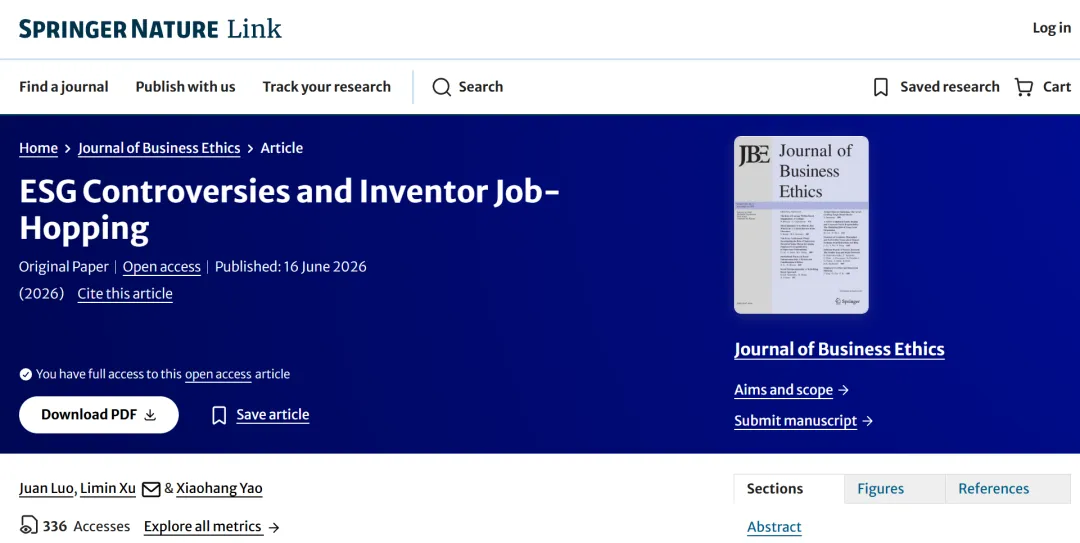Open the shopping cart icon
The width and height of the screenshot is (1080, 543).
point(1024,87)
